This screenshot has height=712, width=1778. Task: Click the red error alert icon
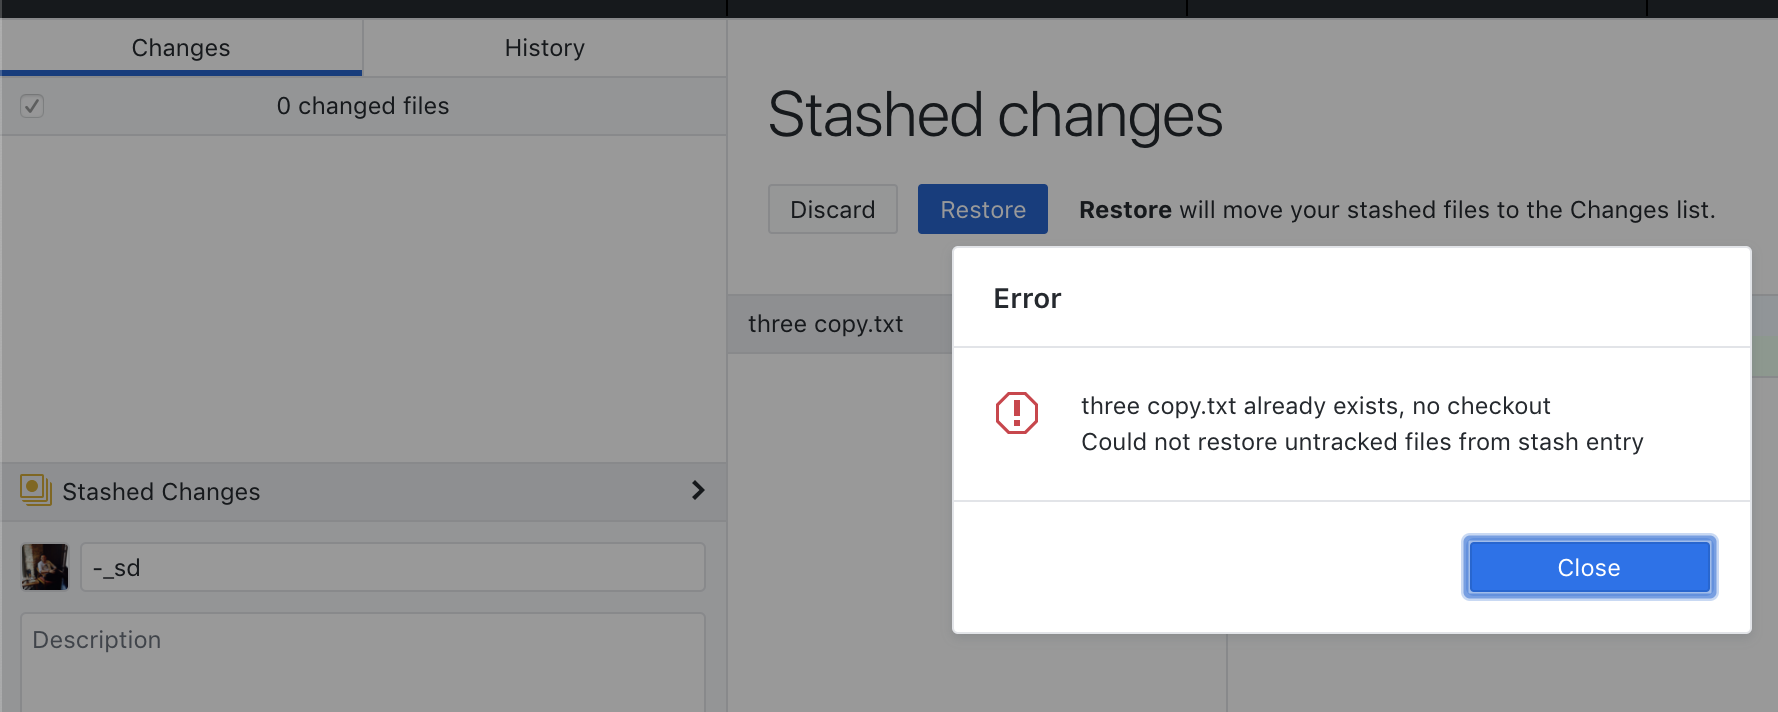coord(1016,412)
